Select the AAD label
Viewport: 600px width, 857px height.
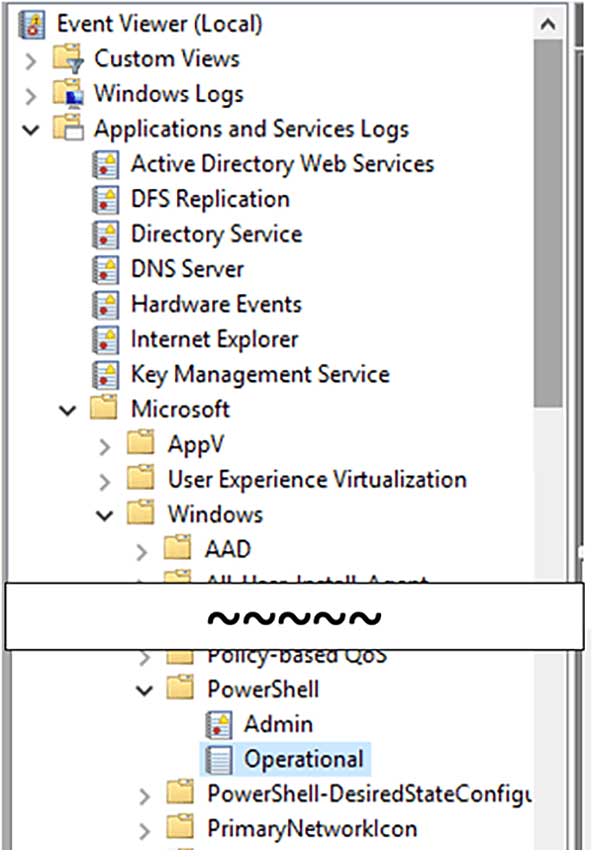click(228, 549)
